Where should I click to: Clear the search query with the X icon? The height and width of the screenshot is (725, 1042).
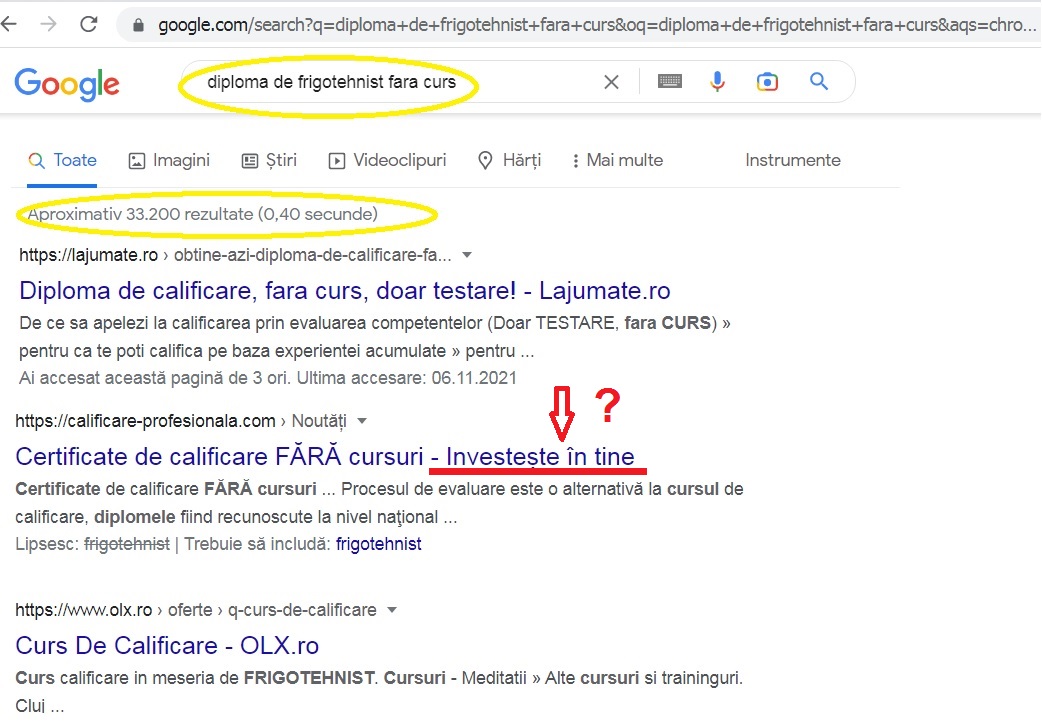point(611,81)
